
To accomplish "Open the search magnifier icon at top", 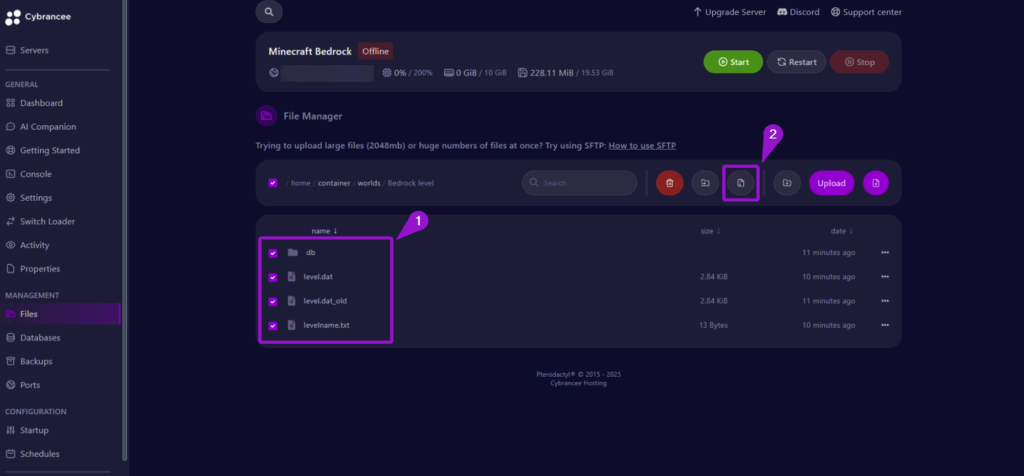I will 269,12.
